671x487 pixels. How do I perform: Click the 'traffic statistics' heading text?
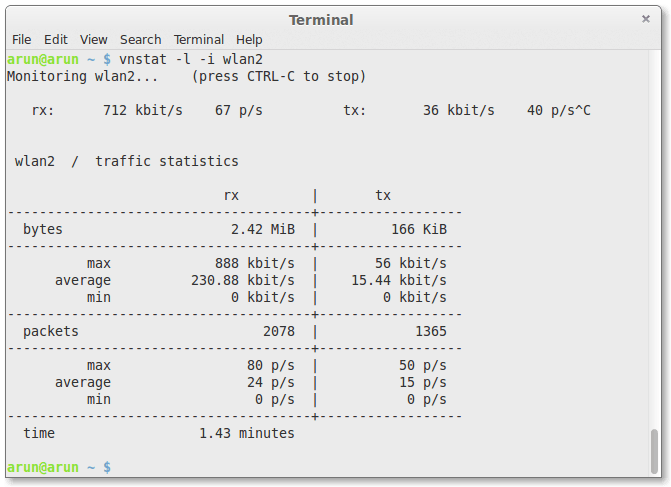(167, 161)
